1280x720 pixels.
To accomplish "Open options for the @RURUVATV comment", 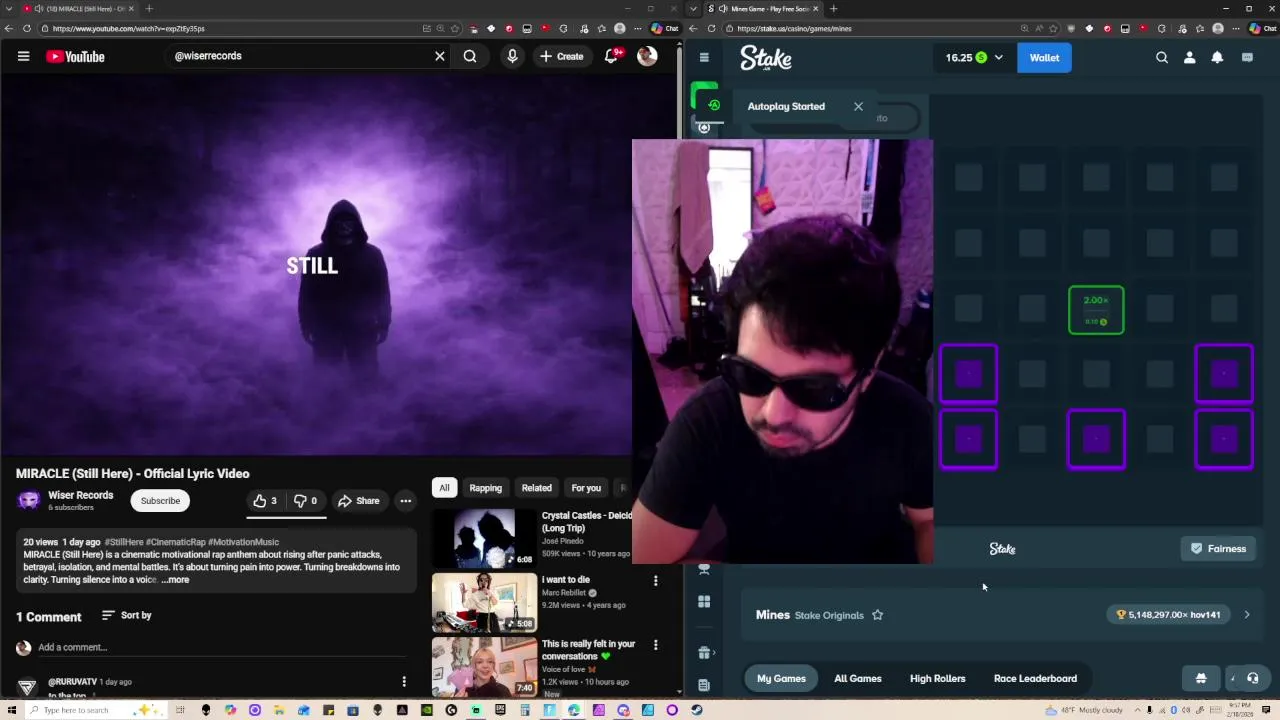I will click(404, 682).
